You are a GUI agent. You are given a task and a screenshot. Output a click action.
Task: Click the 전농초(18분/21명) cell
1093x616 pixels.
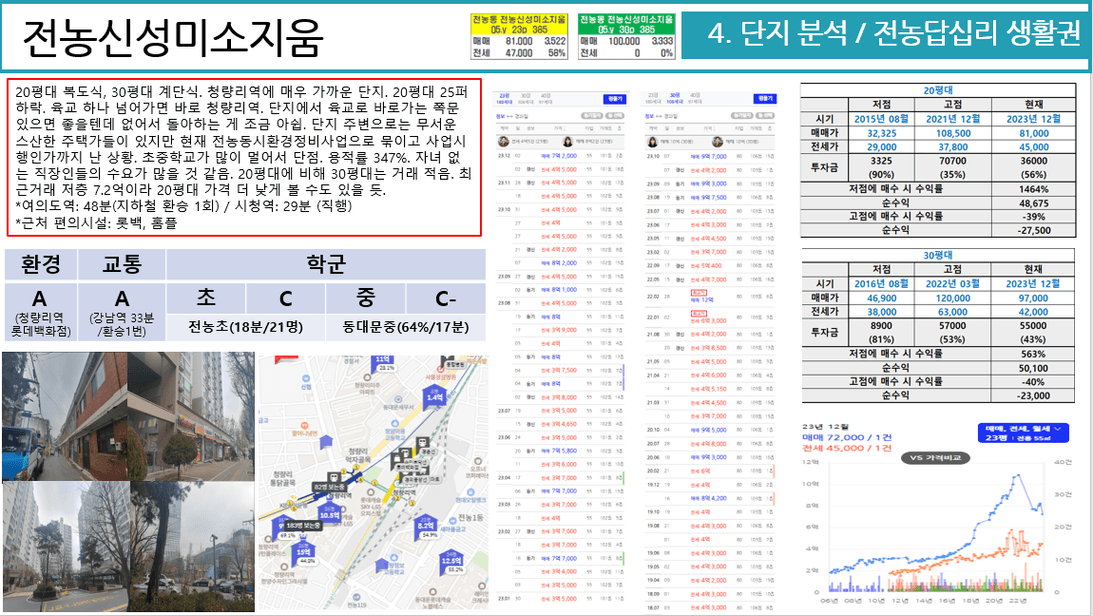pyautogui.click(x=246, y=327)
